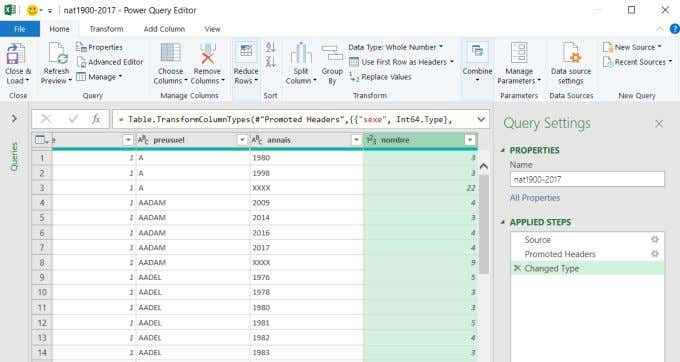680x362 pixels.
Task: Click the query Name input field
Action: point(587,179)
